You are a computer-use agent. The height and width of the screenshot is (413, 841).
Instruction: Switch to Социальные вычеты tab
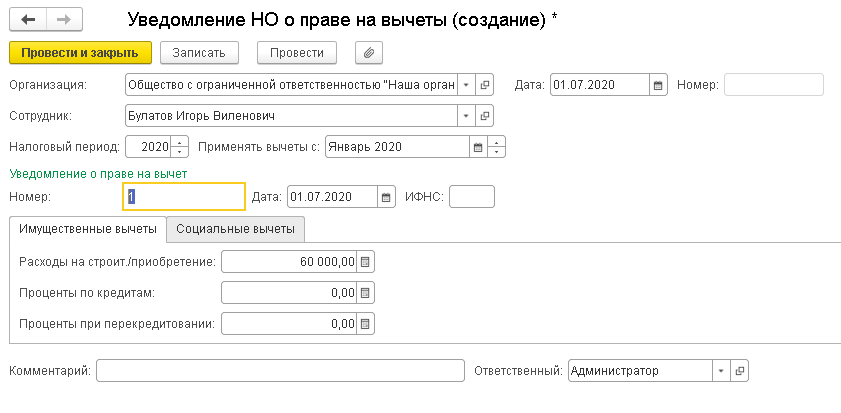(235, 229)
